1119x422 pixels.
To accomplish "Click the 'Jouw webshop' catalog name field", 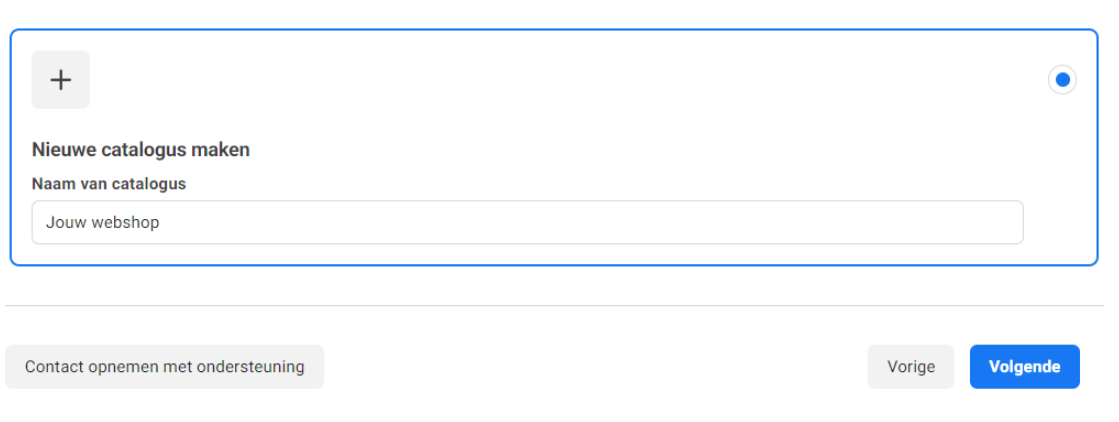I will click(x=527, y=222).
